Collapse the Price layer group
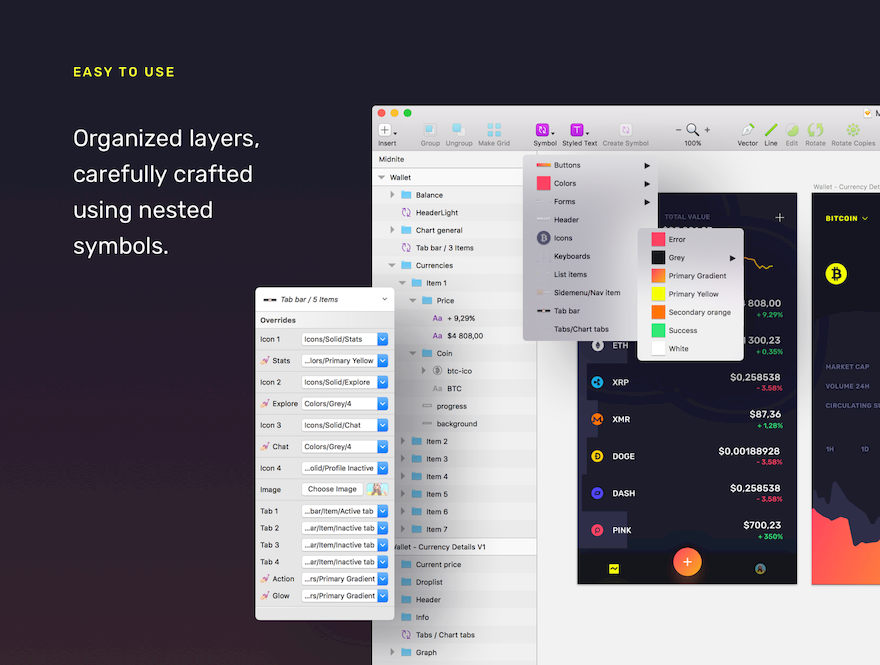The width and height of the screenshot is (880, 665). [413, 301]
